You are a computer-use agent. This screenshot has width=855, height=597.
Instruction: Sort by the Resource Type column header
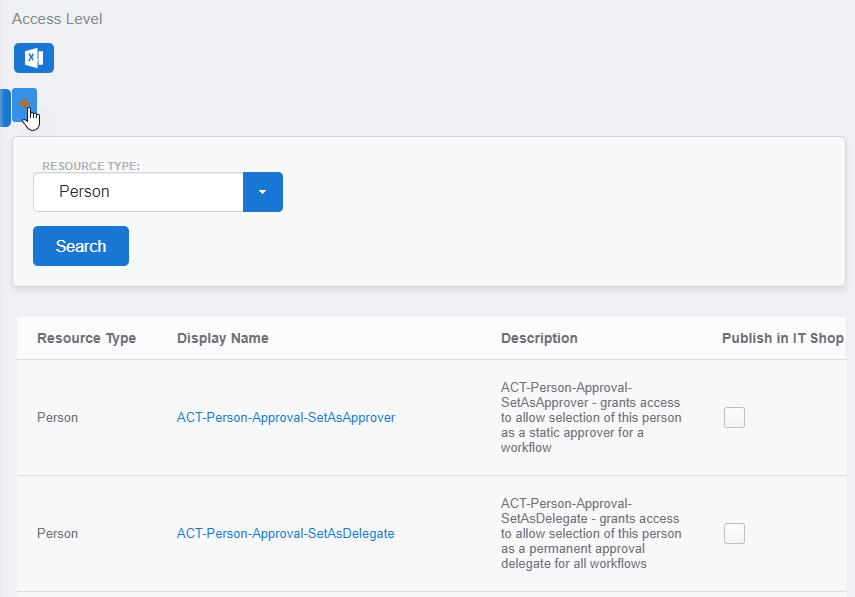(85, 338)
